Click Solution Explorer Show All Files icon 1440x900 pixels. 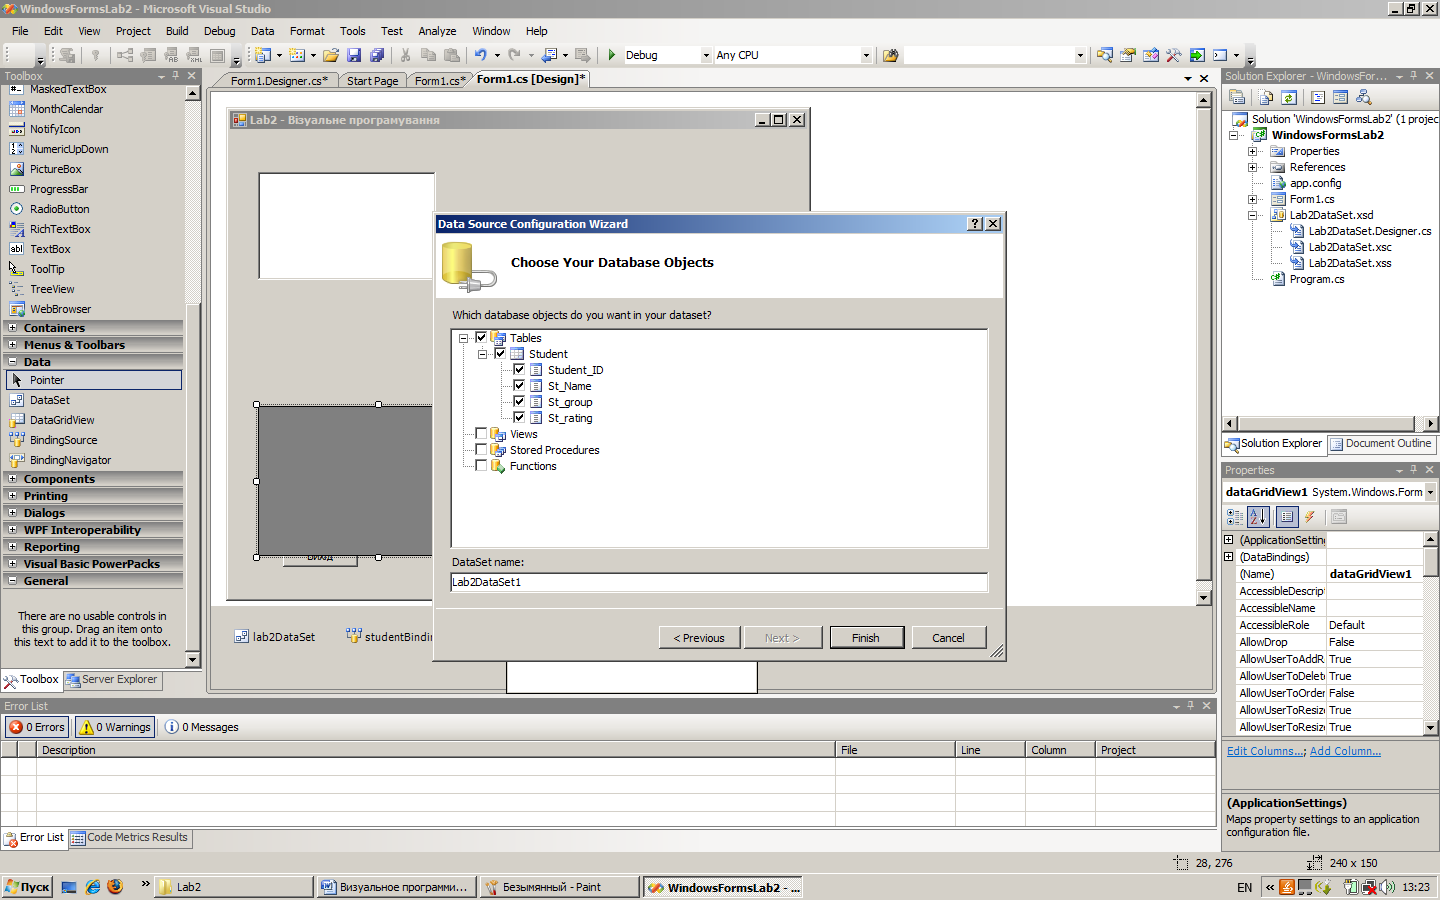tap(1266, 97)
